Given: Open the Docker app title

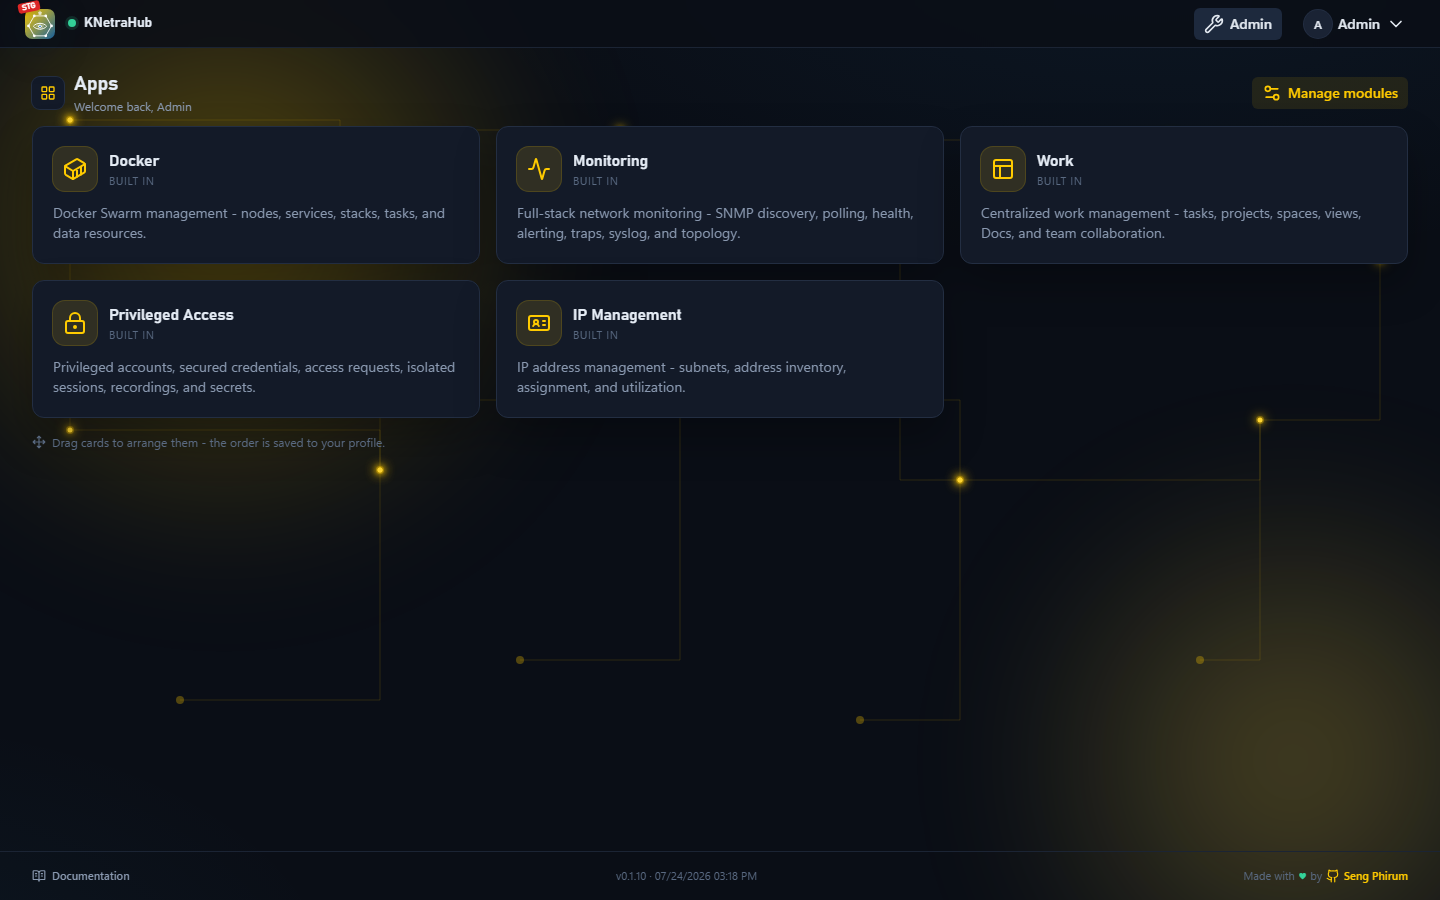Looking at the screenshot, I should pos(134,161).
